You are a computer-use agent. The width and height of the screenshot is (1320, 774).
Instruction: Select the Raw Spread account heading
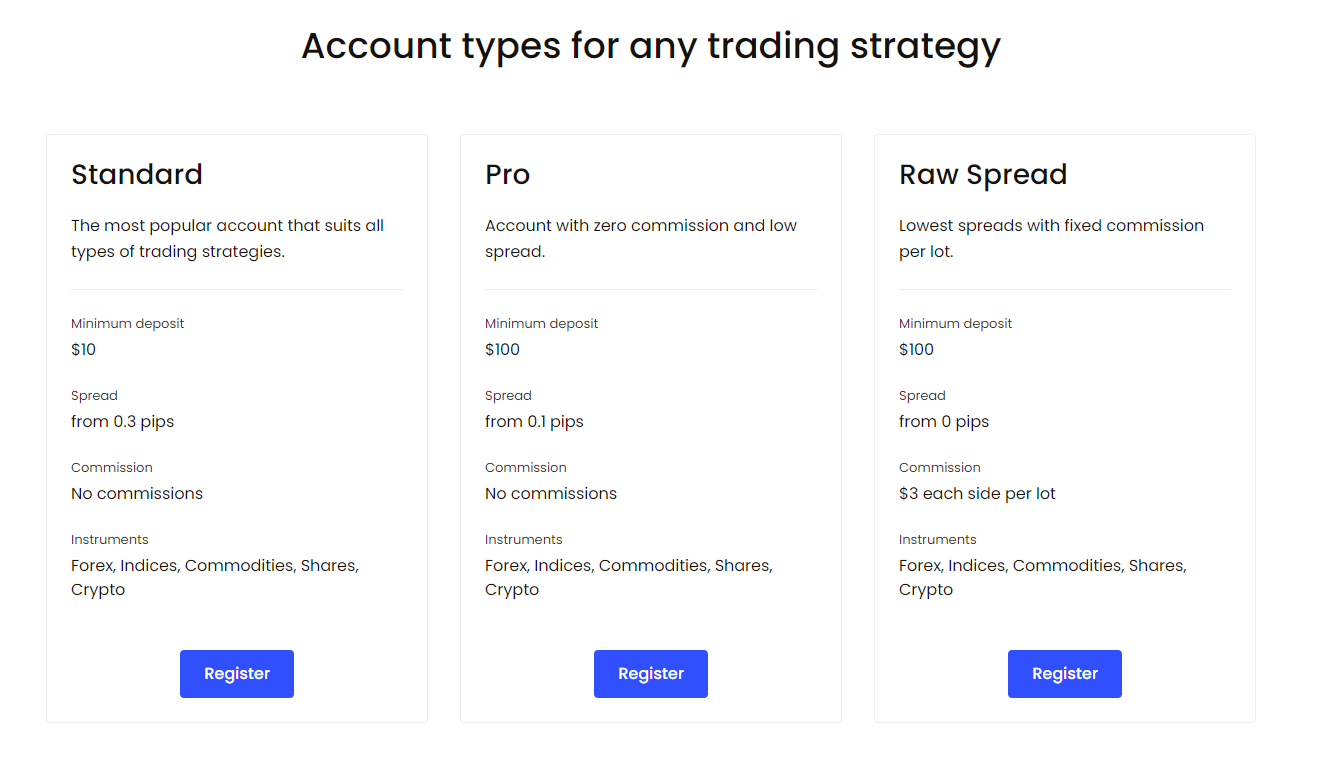(x=983, y=175)
